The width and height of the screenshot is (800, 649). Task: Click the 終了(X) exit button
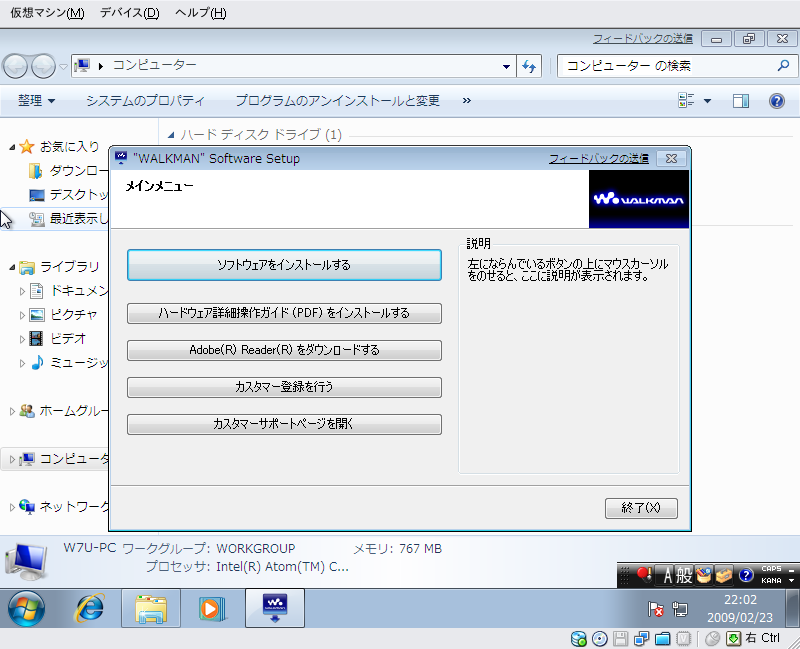point(641,508)
